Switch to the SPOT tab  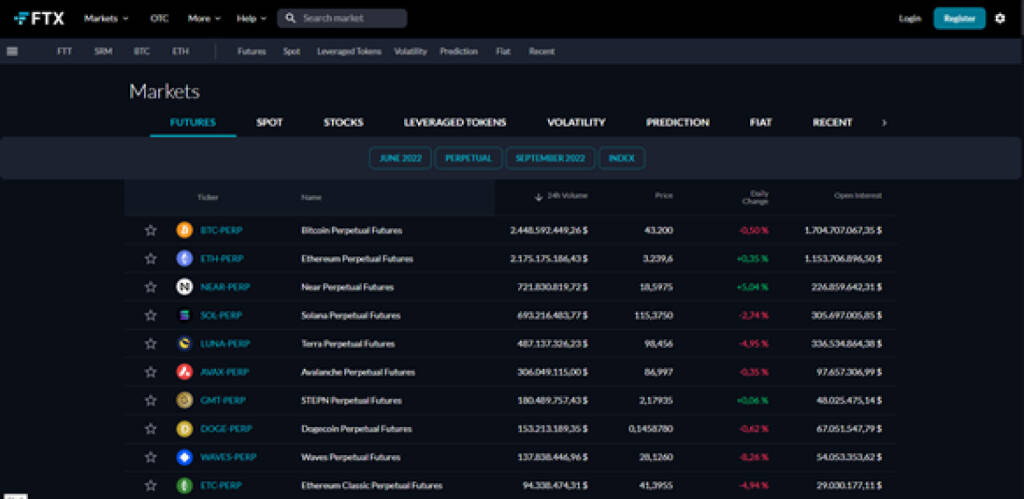click(x=269, y=122)
